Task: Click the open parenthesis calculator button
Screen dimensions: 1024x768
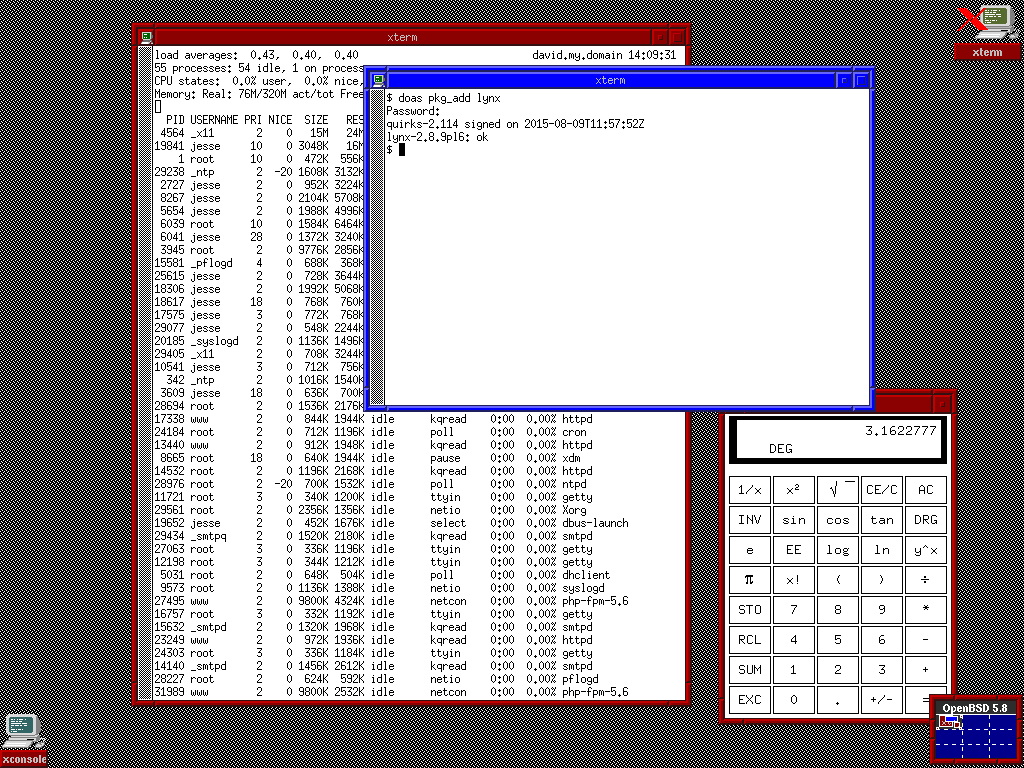Action: pyautogui.click(x=838, y=580)
